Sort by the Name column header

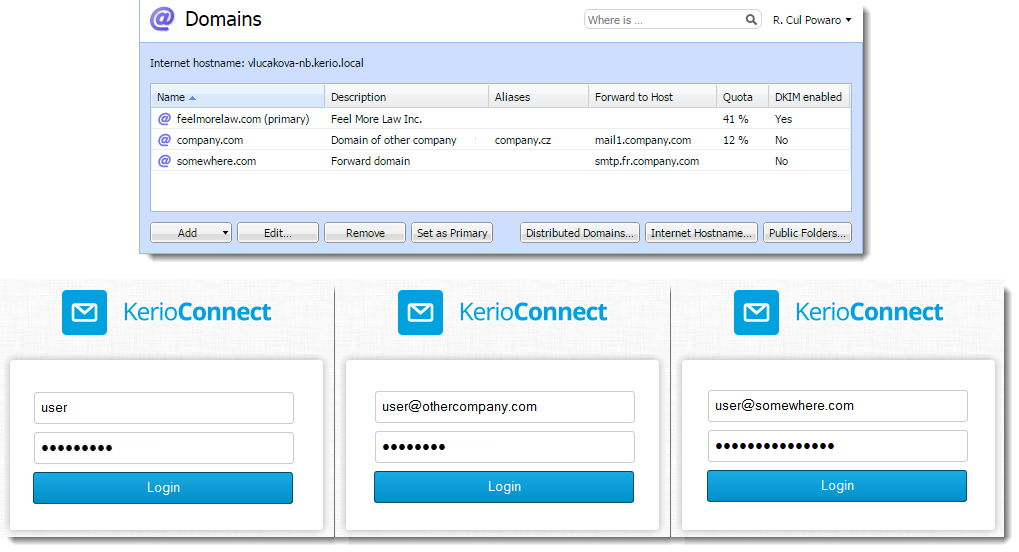pyautogui.click(x=238, y=97)
